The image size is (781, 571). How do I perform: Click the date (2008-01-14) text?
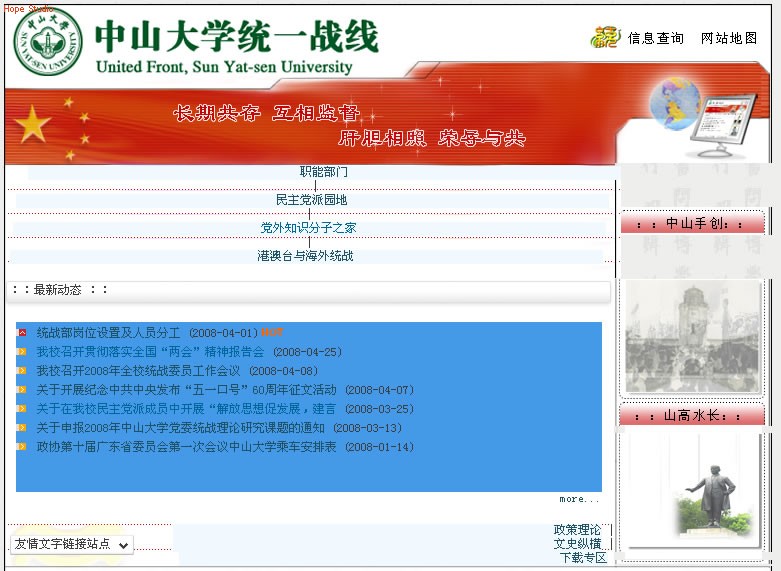pyautogui.click(x=380, y=447)
